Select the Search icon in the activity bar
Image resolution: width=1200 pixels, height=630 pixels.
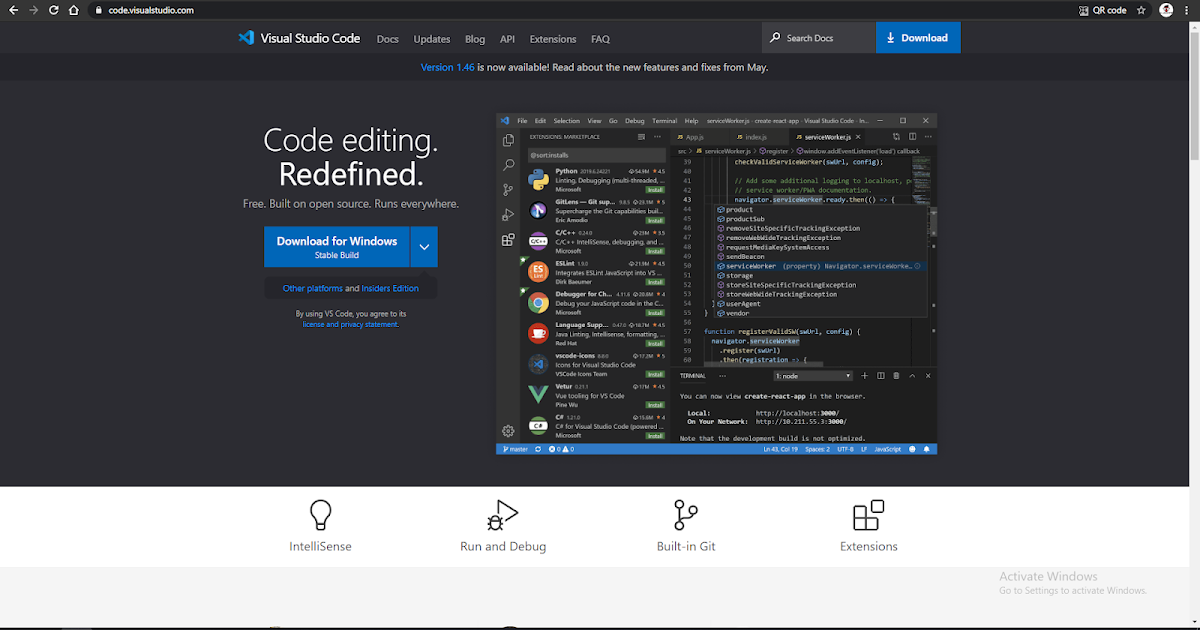(507, 165)
